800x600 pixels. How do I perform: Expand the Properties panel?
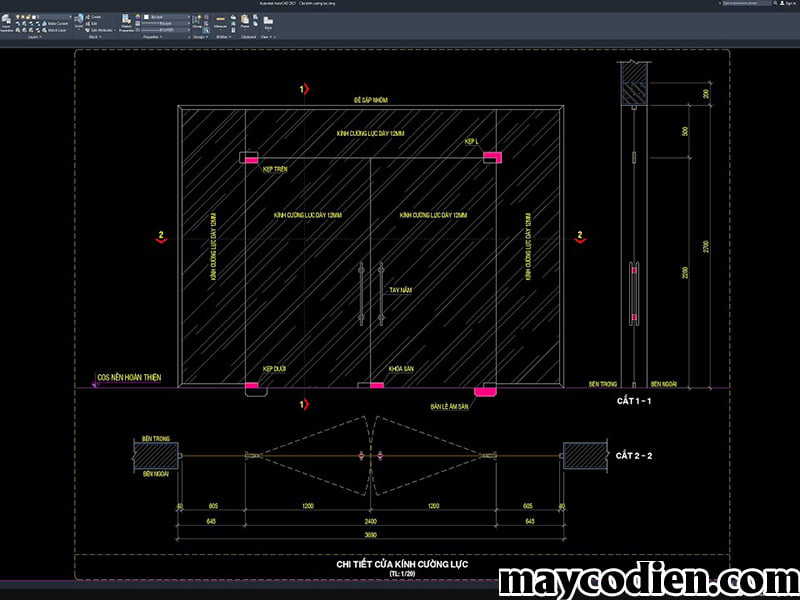(152, 37)
